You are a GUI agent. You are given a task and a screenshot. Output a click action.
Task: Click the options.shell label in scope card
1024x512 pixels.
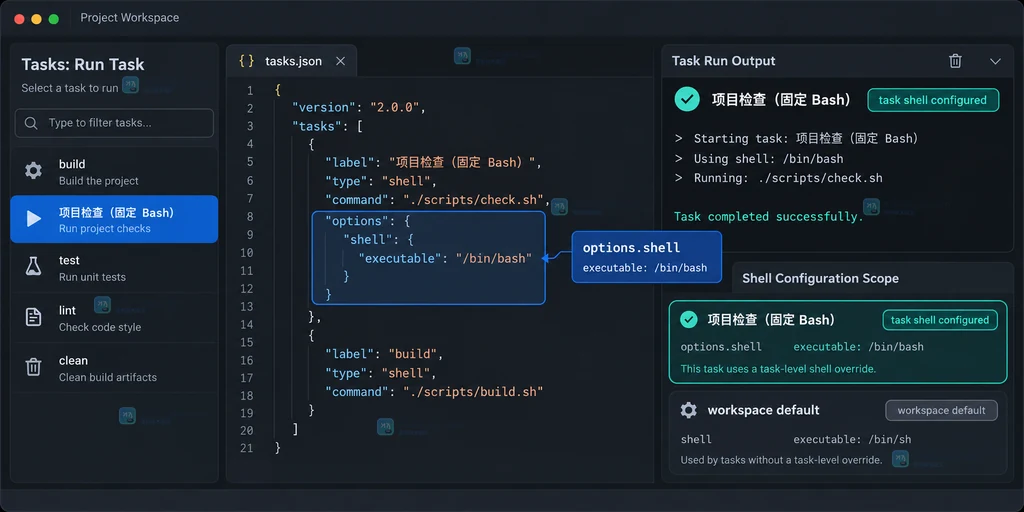click(721, 347)
